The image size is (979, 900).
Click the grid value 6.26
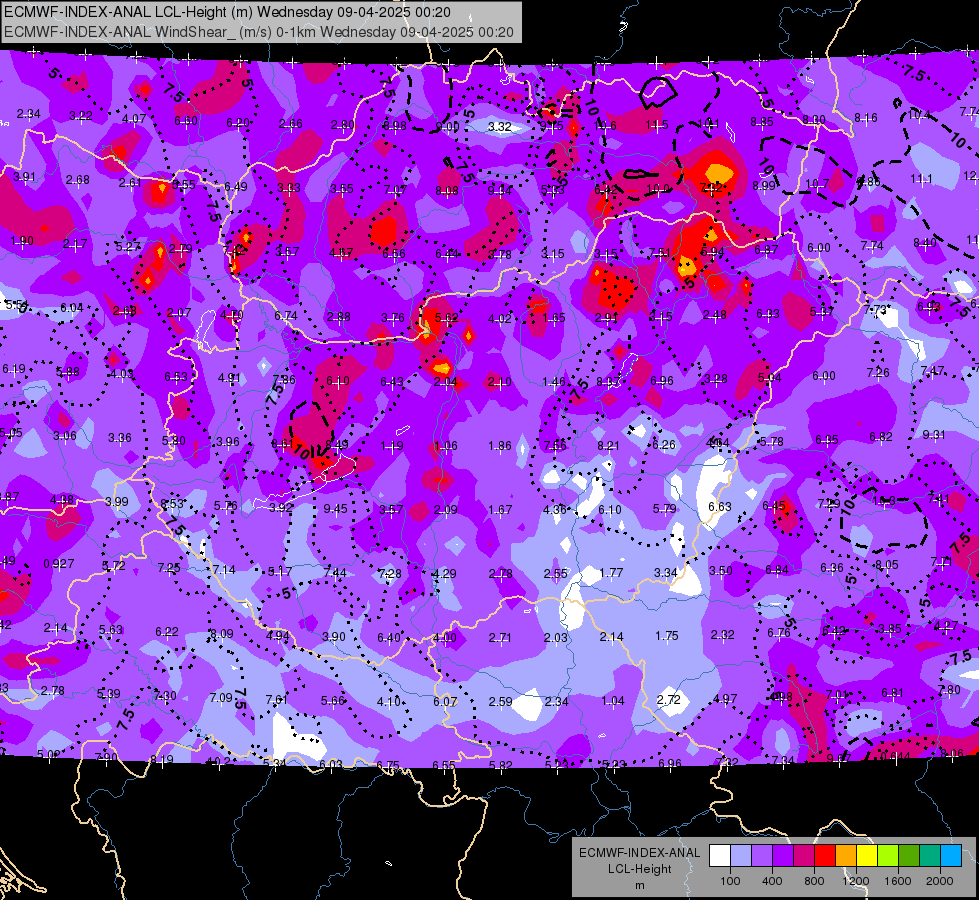tap(664, 444)
